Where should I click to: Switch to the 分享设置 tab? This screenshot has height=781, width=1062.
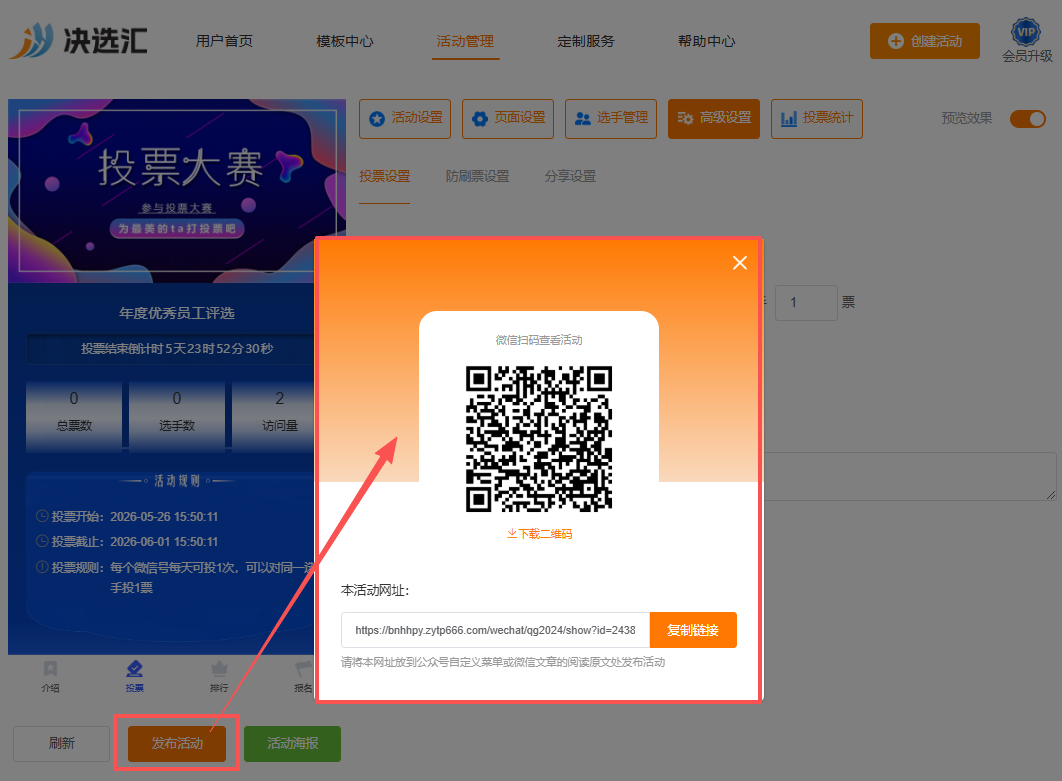(570, 177)
